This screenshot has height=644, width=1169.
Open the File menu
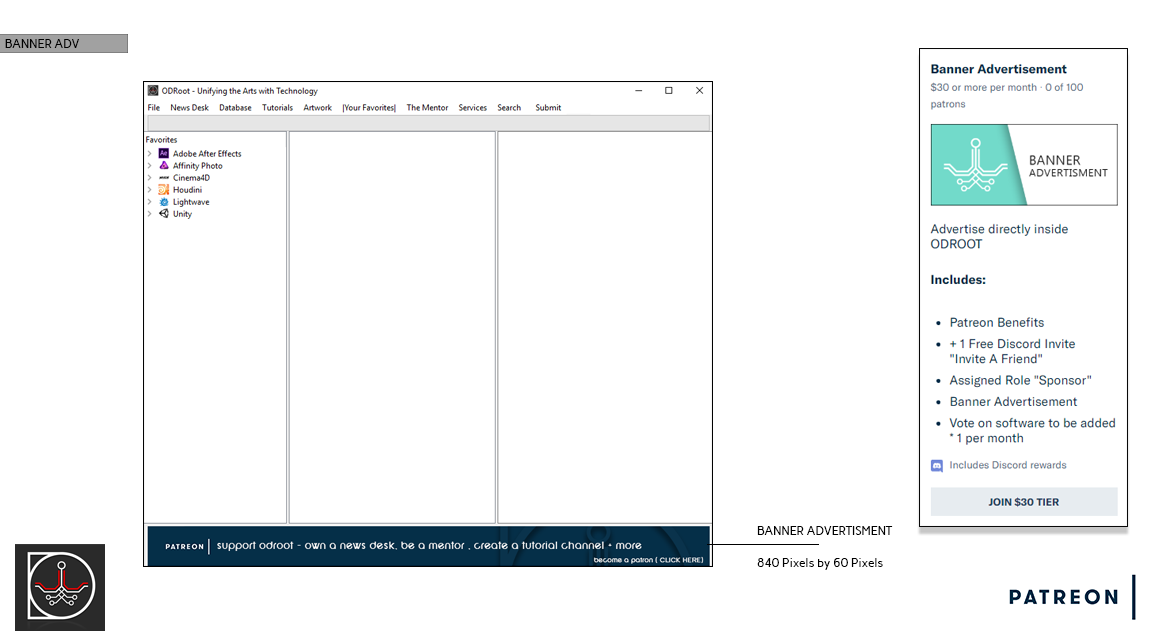tap(154, 108)
